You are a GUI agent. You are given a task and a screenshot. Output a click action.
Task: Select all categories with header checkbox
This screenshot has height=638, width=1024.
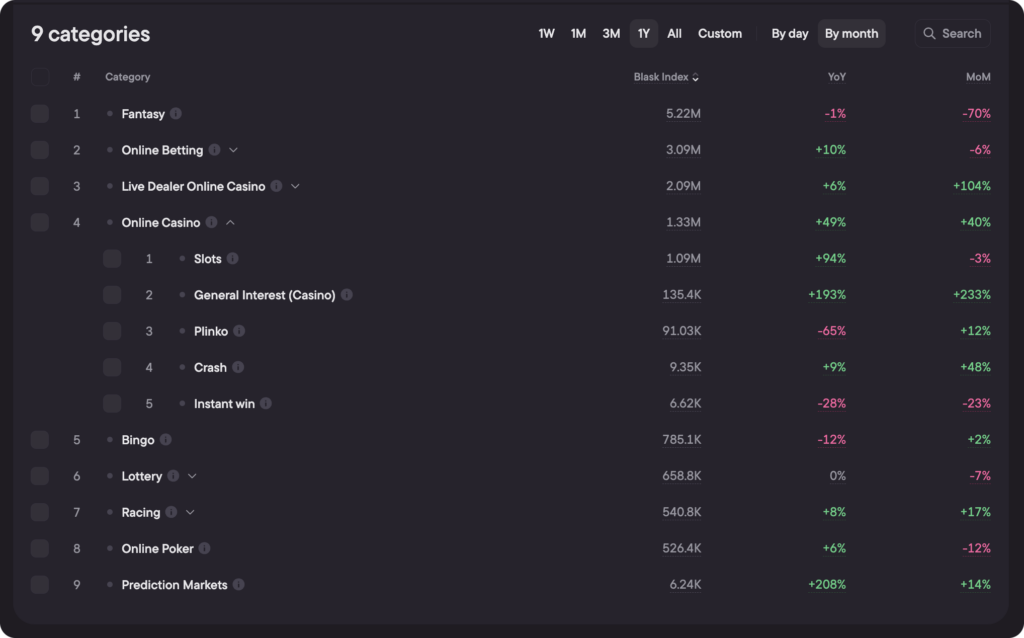(40, 77)
